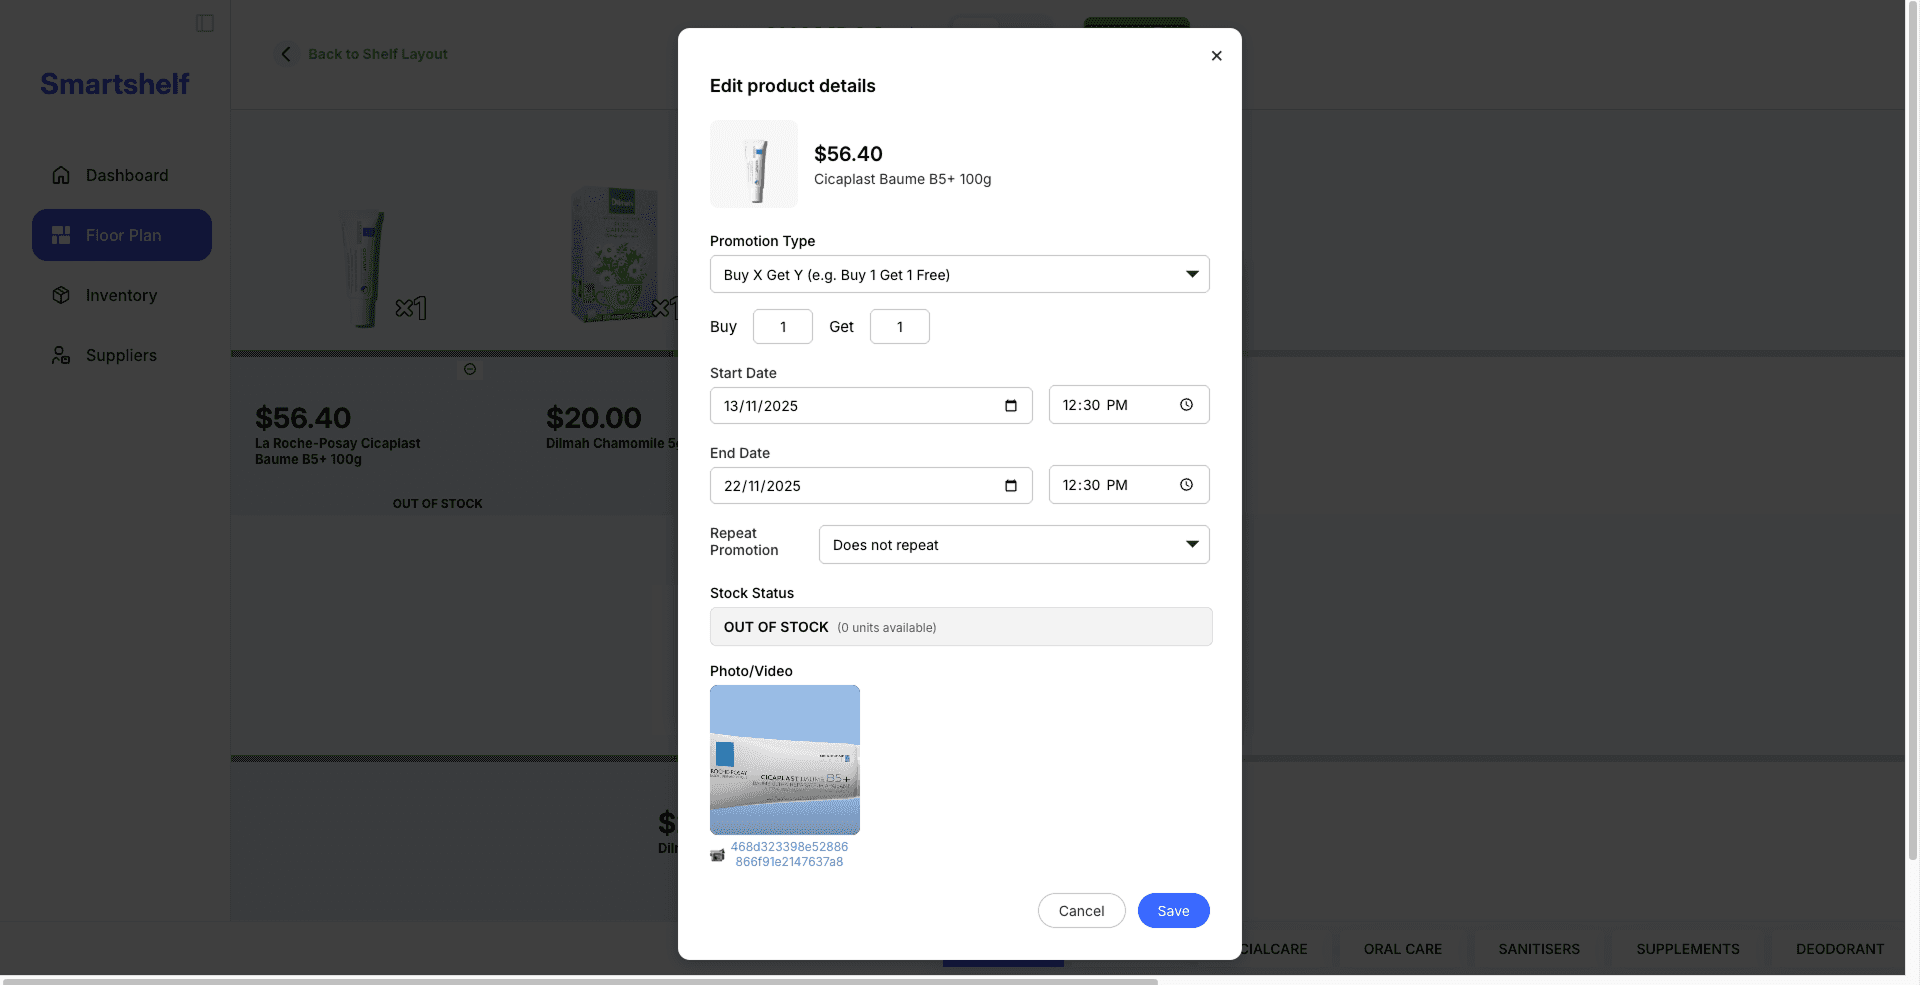Save the product details
Screen dimensions: 1920x985
coord(1173,911)
